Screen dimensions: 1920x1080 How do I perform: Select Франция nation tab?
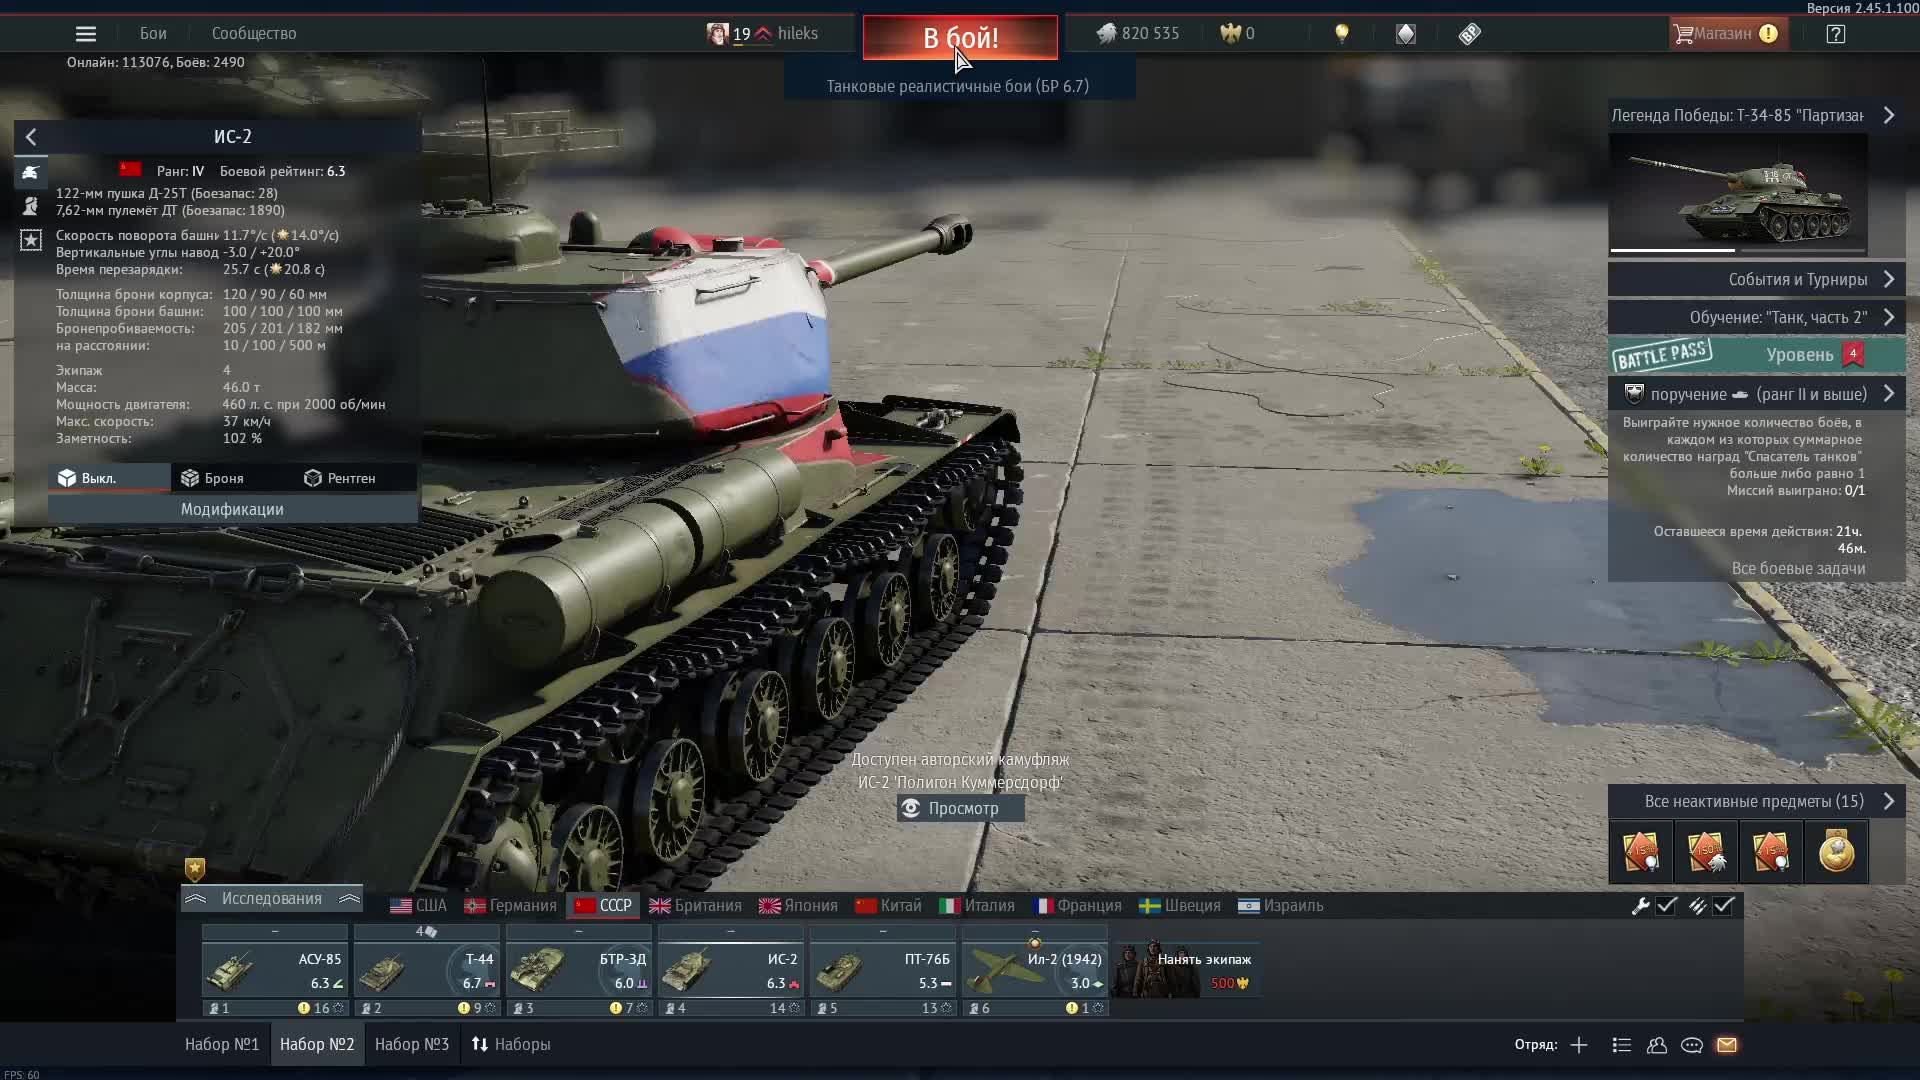(x=1077, y=905)
